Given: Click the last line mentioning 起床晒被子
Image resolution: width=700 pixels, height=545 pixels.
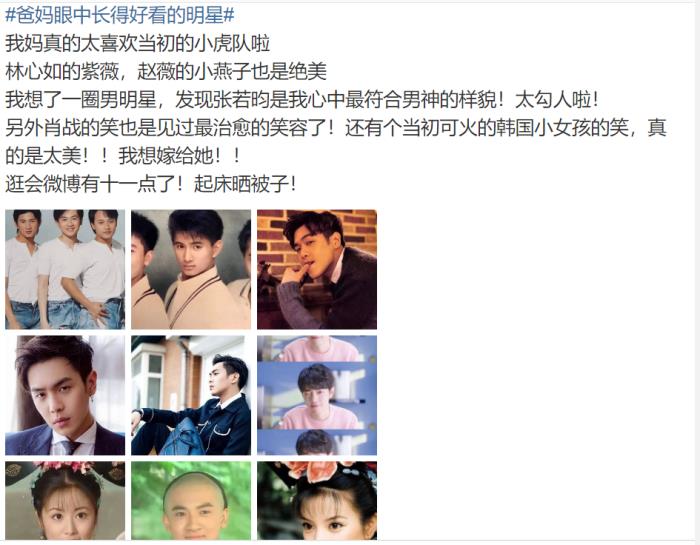Looking at the screenshot, I should pos(151,184).
